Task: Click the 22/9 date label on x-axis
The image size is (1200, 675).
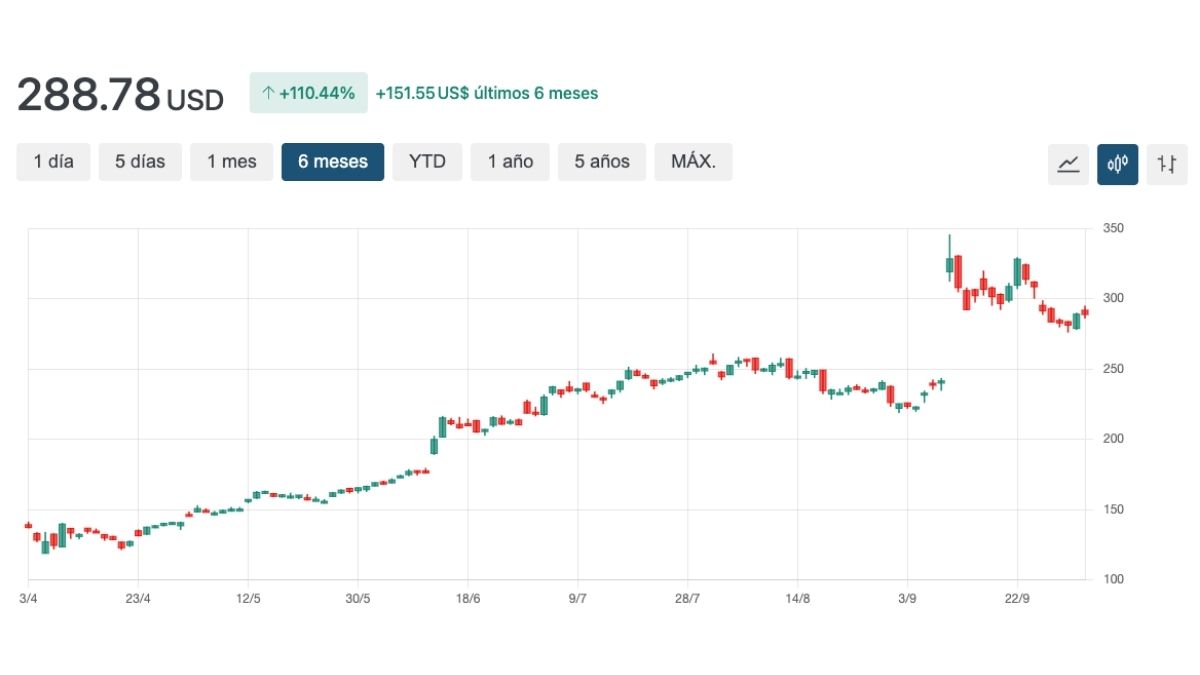Action: pyautogui.click(x=1017, y=598)
